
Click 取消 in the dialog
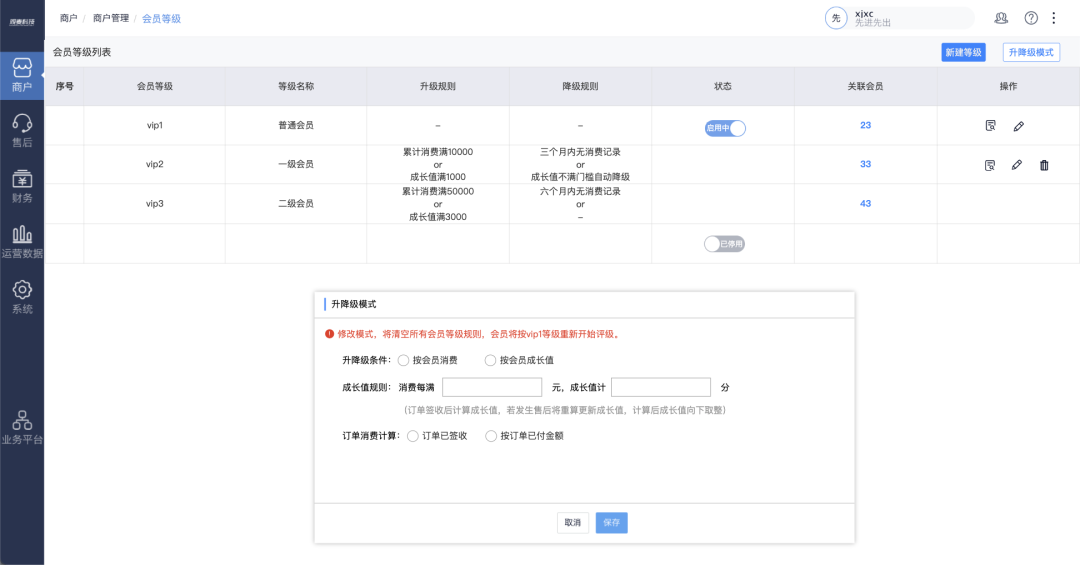pos(572,522)
